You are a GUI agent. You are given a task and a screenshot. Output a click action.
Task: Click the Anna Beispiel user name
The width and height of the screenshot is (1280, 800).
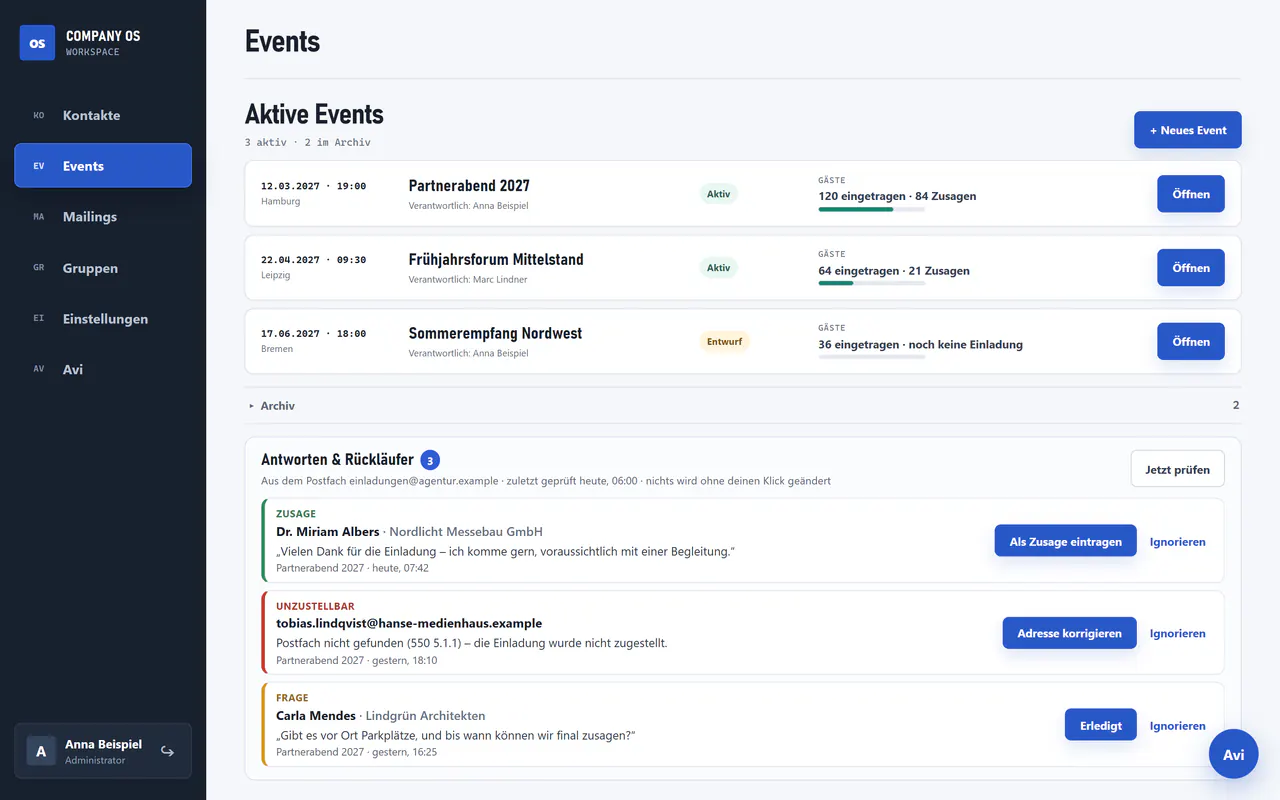103,745
